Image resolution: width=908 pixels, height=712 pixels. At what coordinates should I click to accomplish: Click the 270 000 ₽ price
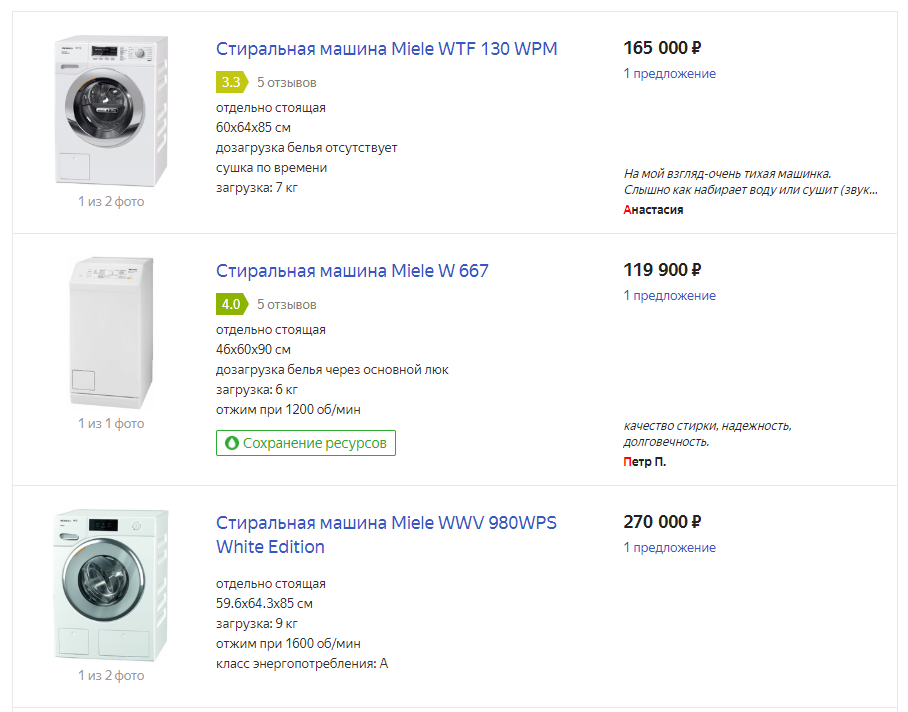(662, 522)
